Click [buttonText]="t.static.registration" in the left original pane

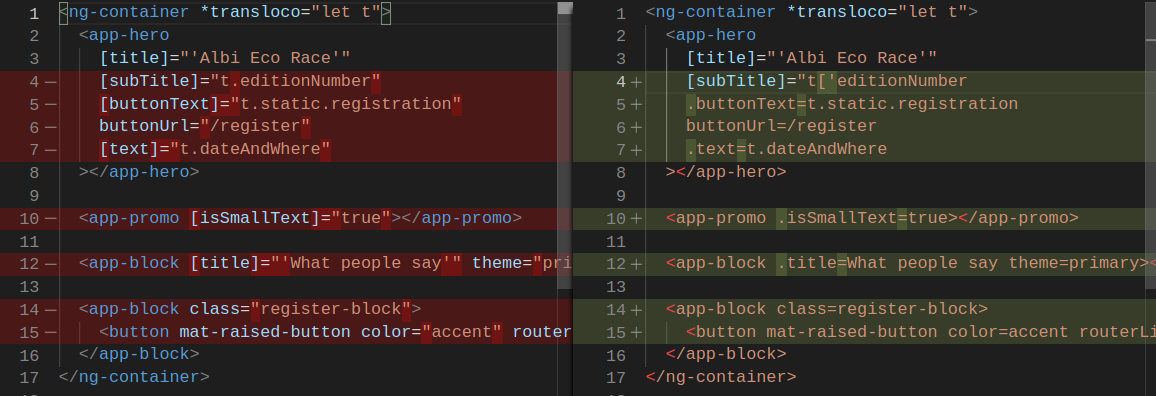280,104
